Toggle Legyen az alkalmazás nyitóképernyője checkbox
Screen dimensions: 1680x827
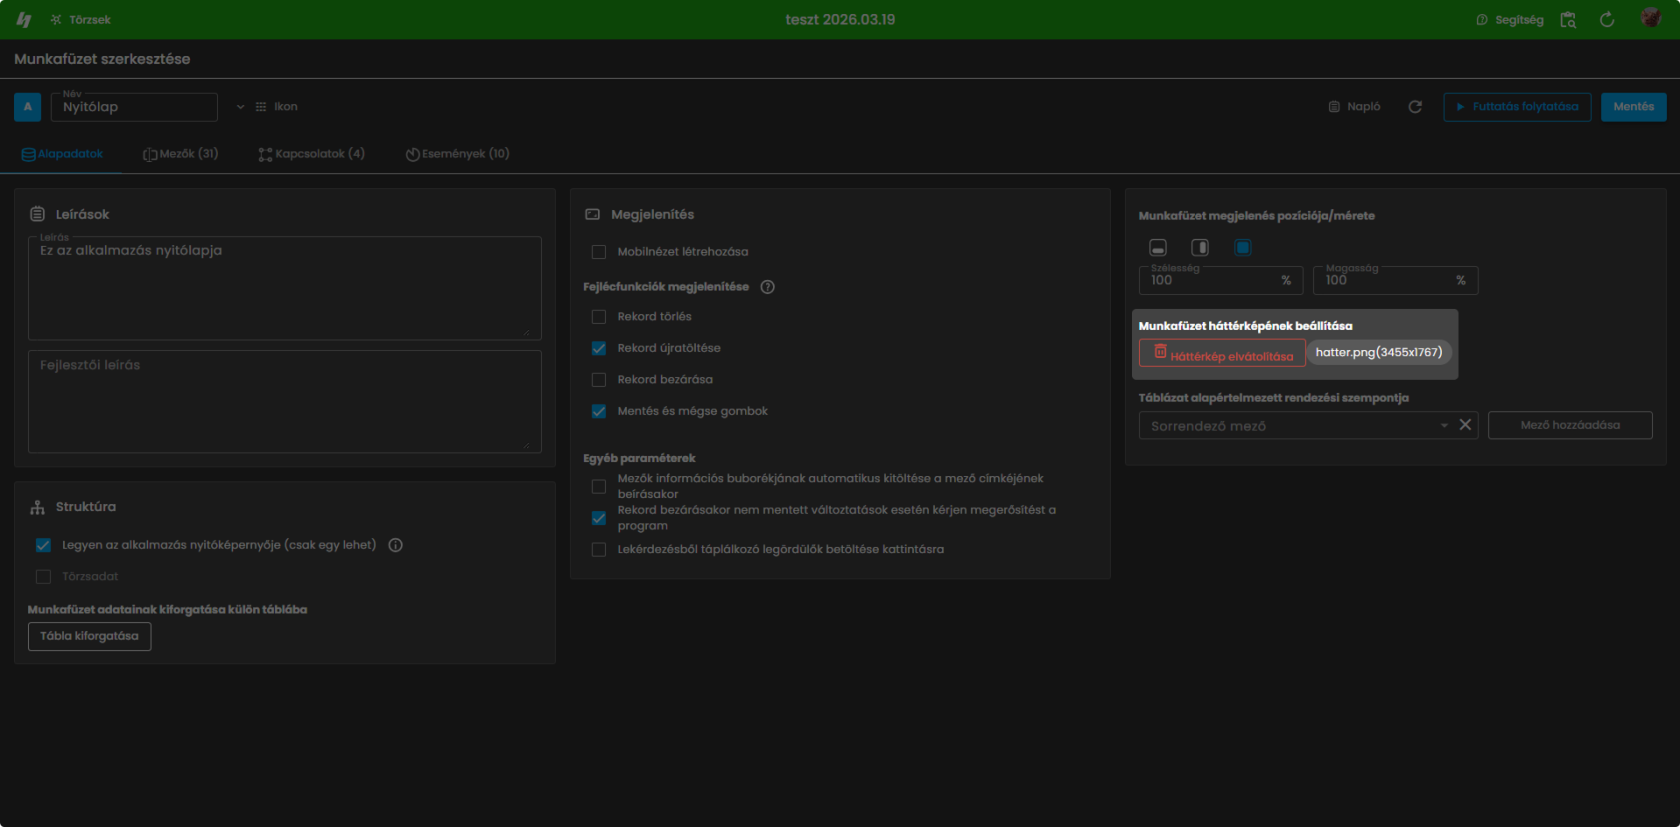[43, 545]
